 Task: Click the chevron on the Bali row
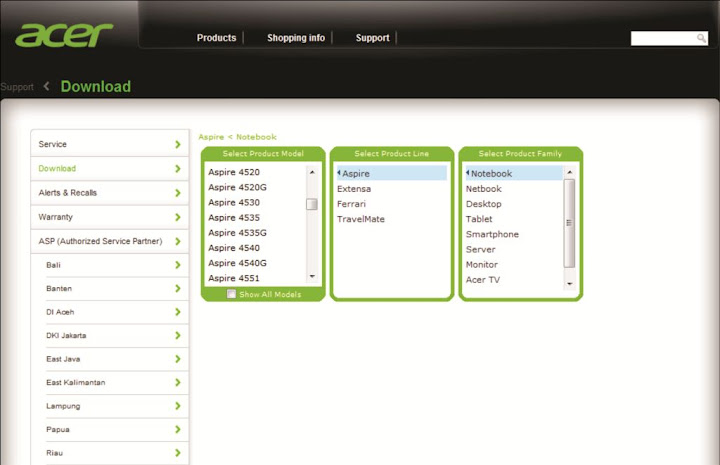[x=178, y=265]
